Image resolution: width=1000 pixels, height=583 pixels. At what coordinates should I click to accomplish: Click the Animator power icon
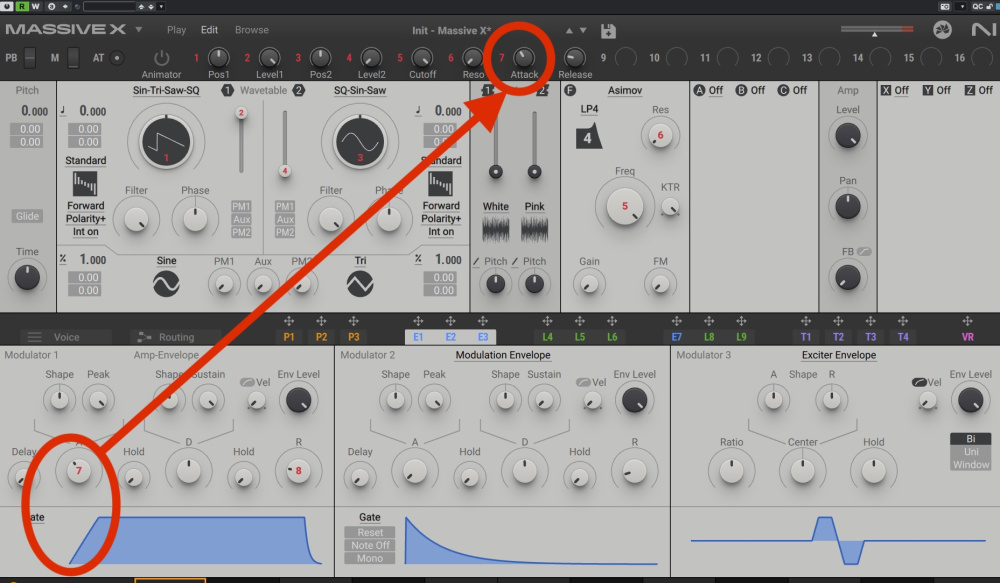click(161, 58)
